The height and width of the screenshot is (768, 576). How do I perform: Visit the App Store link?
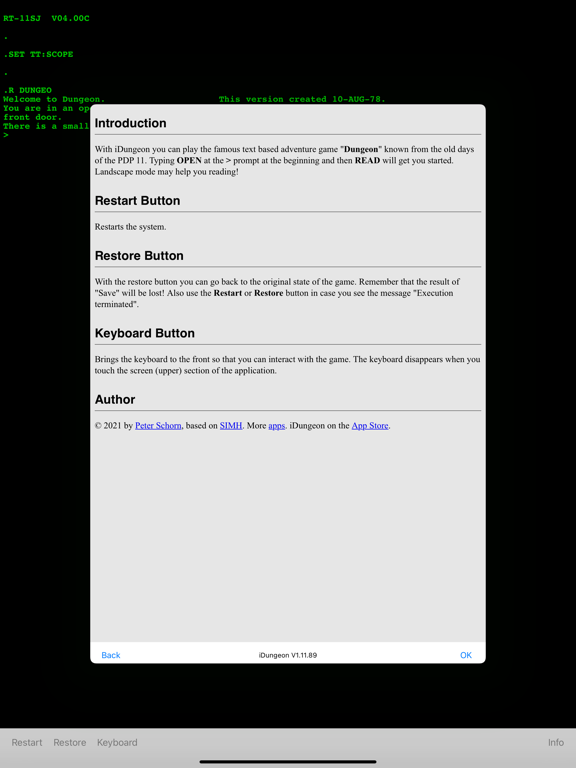[x=370, y=425]
